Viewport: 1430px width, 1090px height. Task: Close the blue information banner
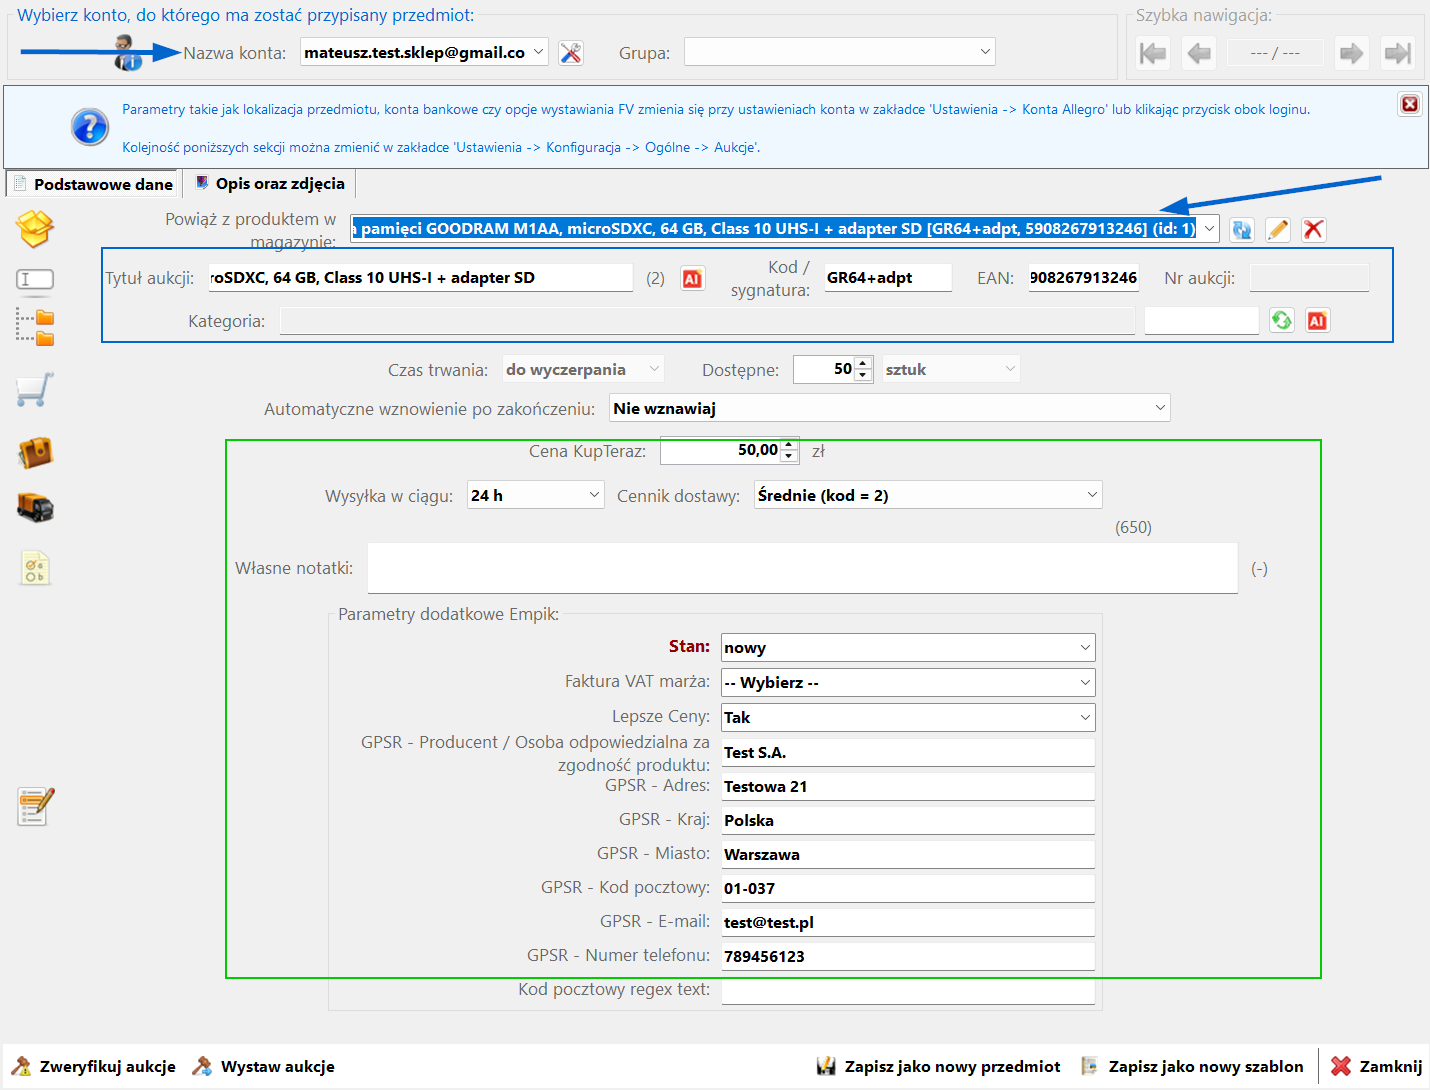pos(1409,104)
